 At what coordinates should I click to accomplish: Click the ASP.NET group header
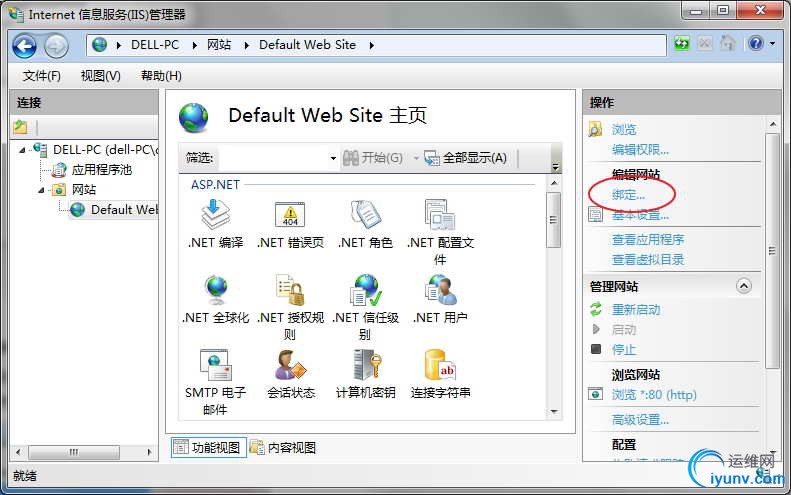(215, 185)
